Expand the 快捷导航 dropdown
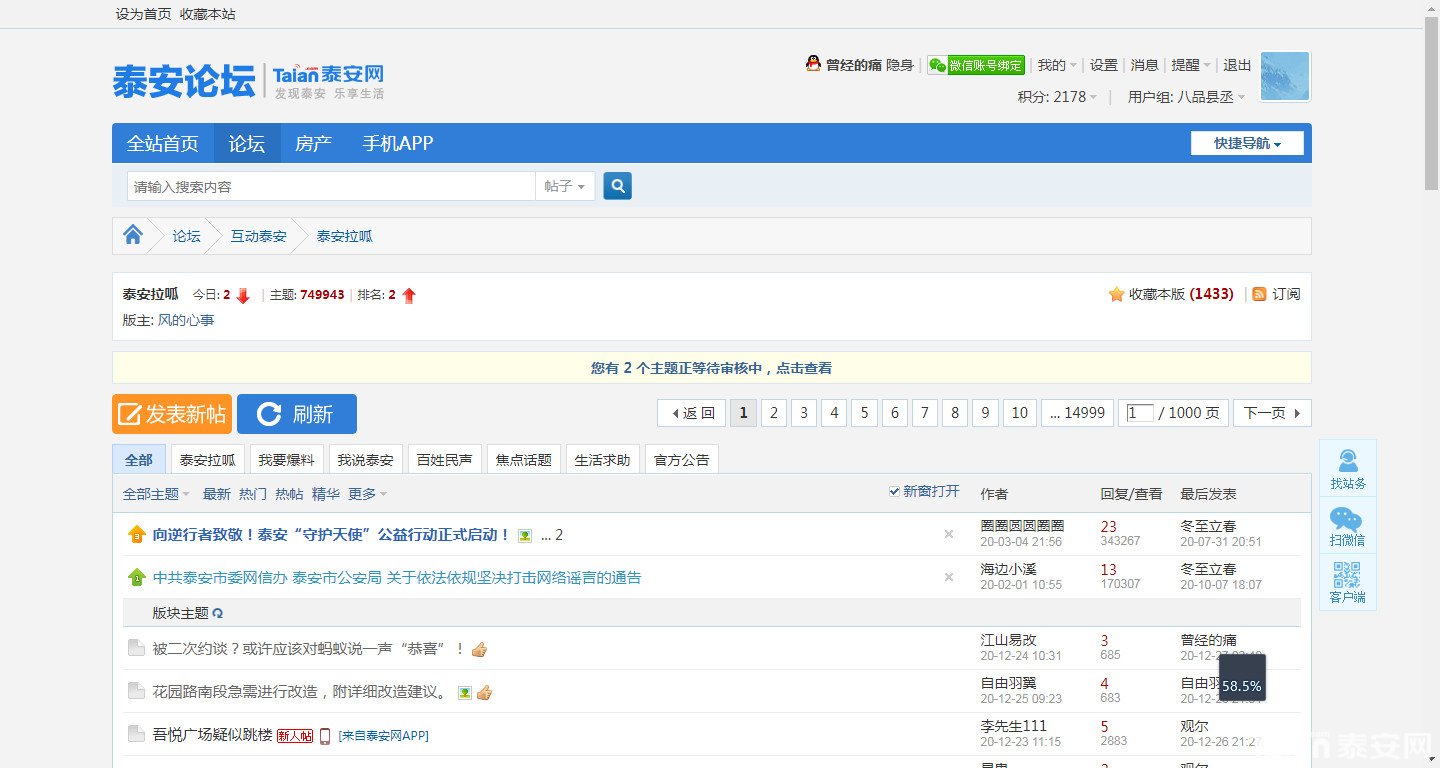1440x768 pixels. (1247, 143)
